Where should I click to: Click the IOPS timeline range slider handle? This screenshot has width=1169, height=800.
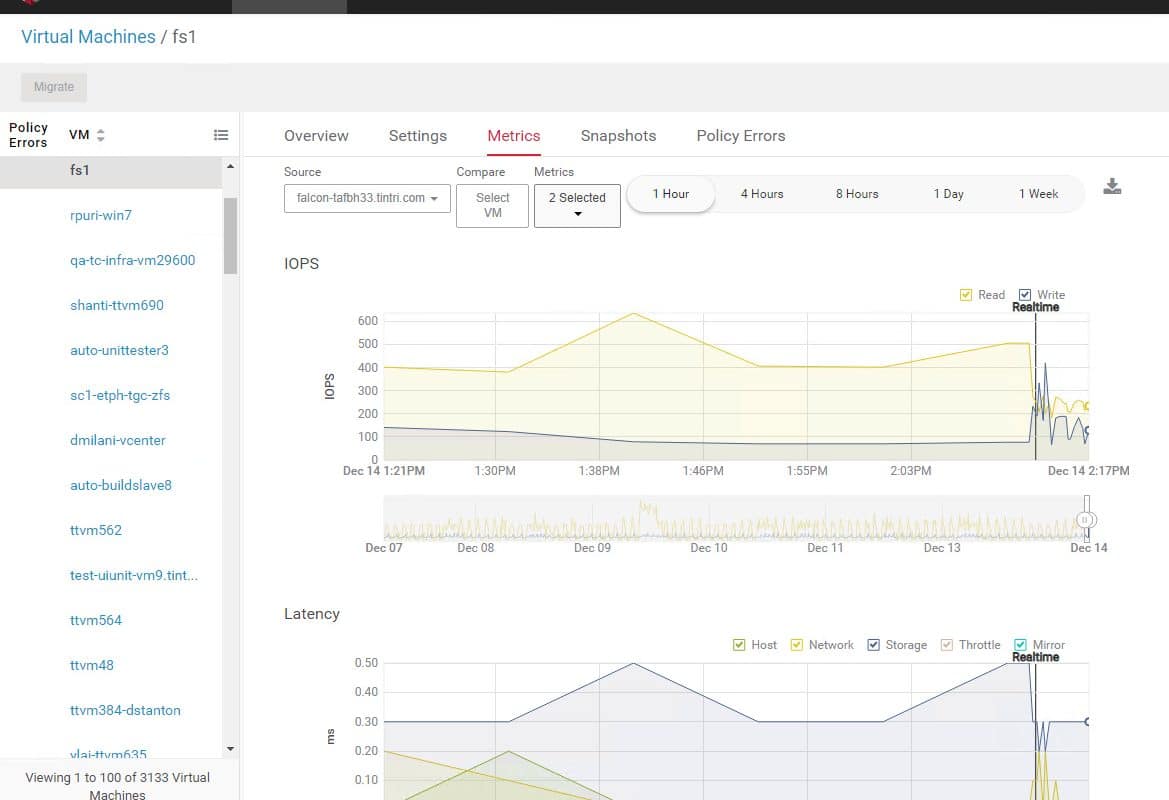pos(1086,519)
